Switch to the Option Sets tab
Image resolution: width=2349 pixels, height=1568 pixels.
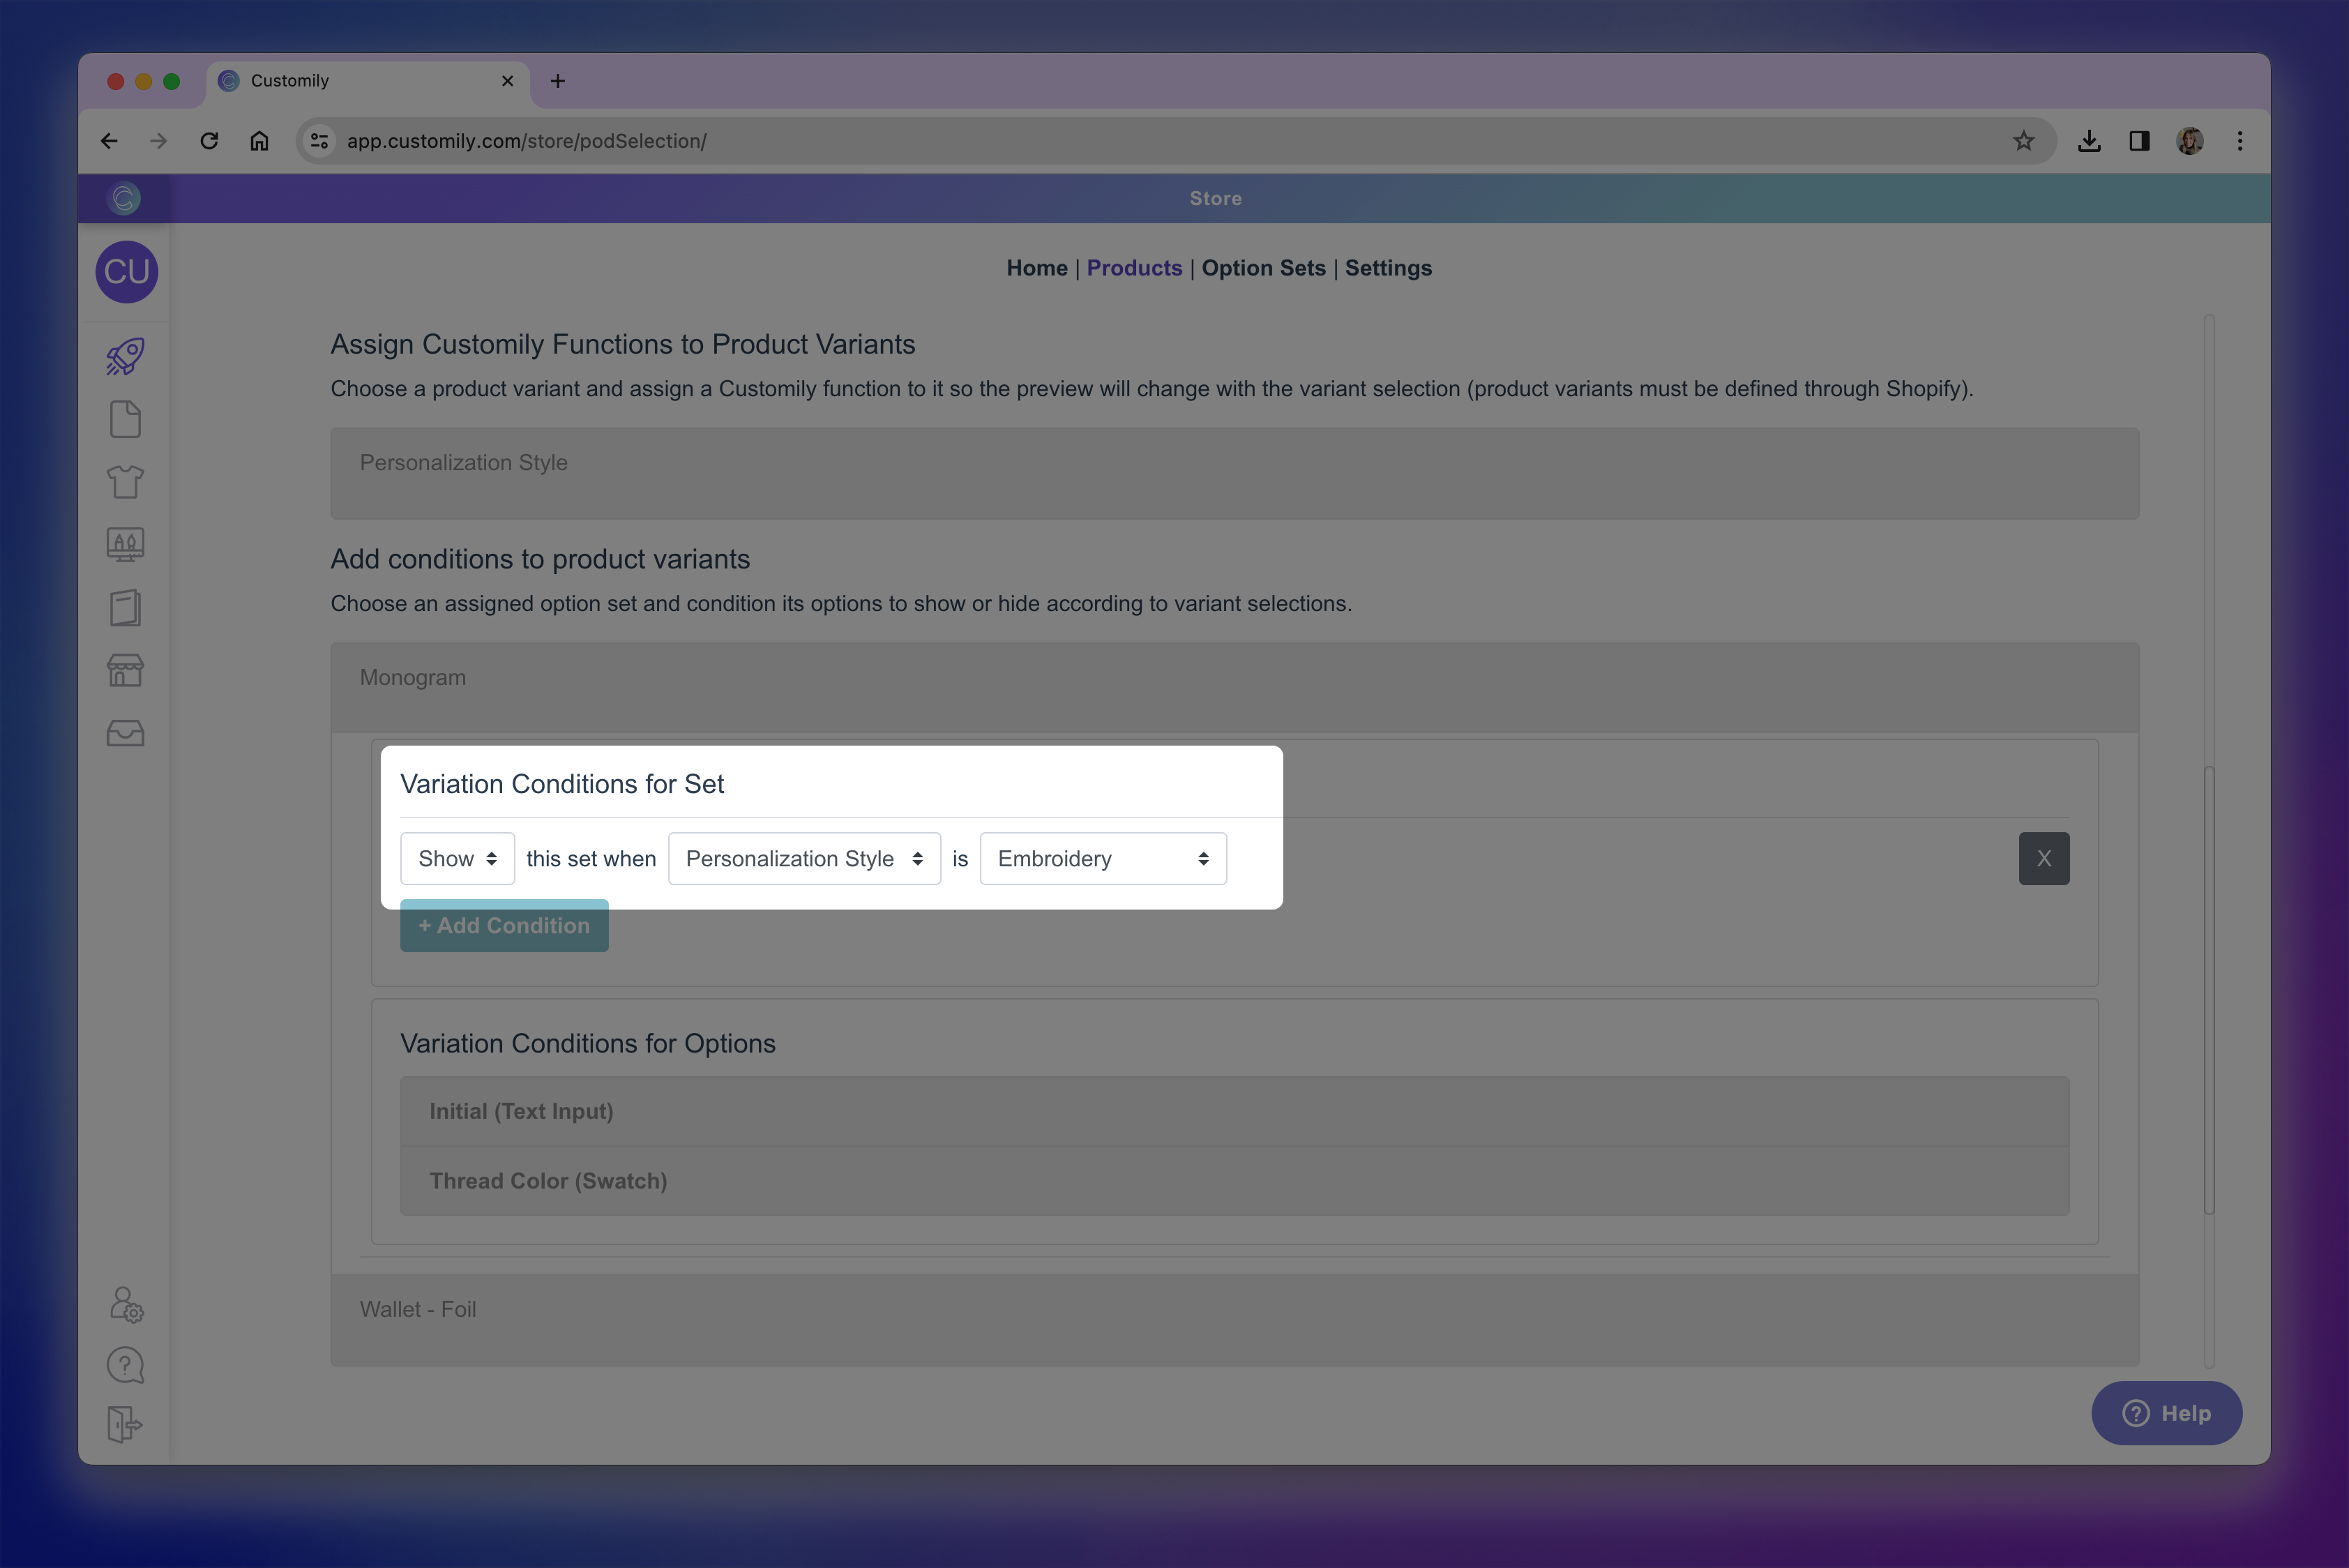click(1263, 268)
